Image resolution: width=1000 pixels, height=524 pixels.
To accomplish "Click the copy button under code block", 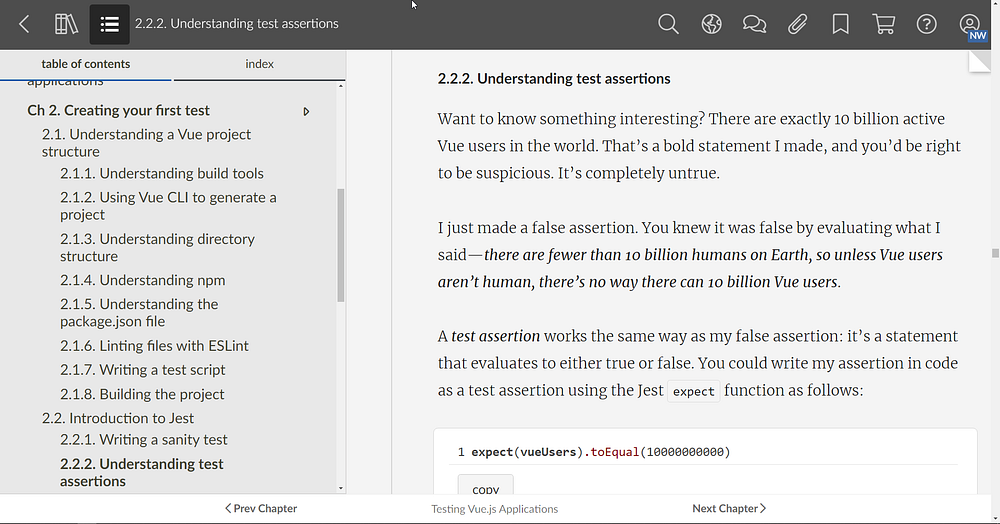I will coord(485,489).
